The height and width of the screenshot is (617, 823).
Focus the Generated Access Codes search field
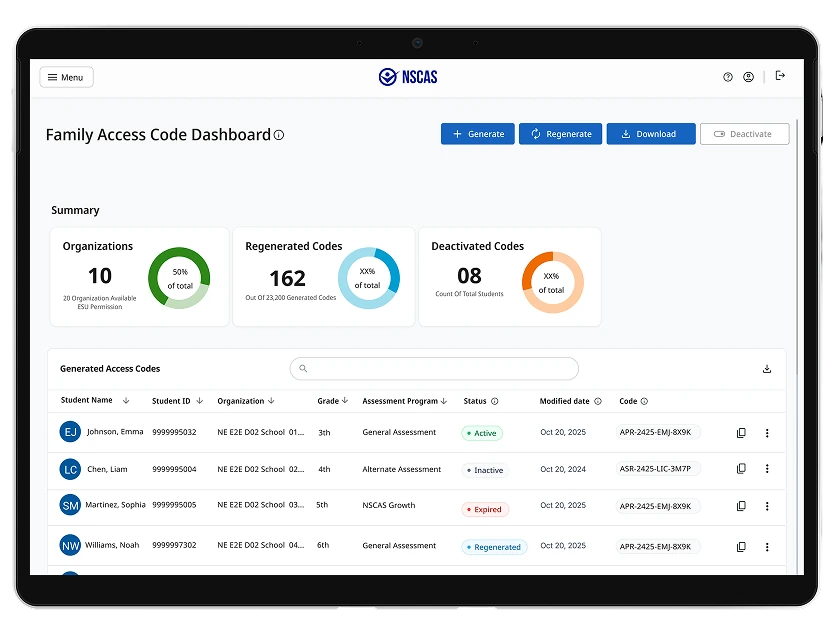(434, 368)
